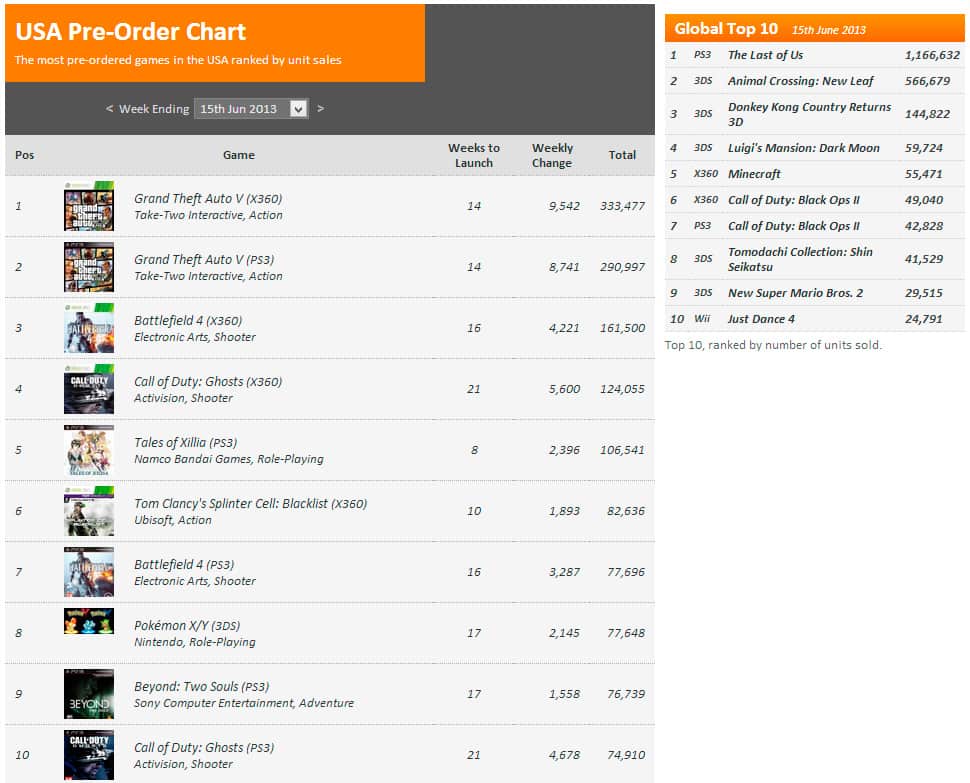This screenshot has height=783, width=970.
Task: Click the Tales of Xillia cover art
Action: (89, 450)
